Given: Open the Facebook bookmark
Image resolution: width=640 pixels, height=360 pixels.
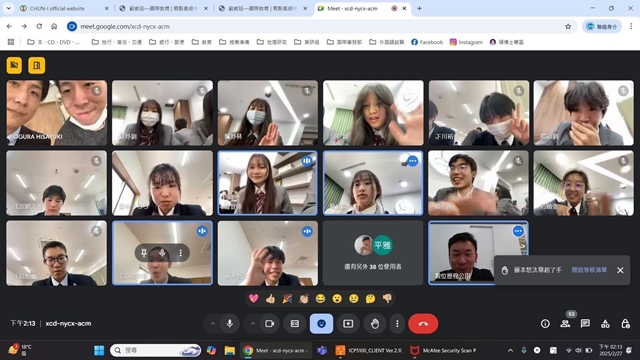Looking at the screenshot, I should coord(427,42).
